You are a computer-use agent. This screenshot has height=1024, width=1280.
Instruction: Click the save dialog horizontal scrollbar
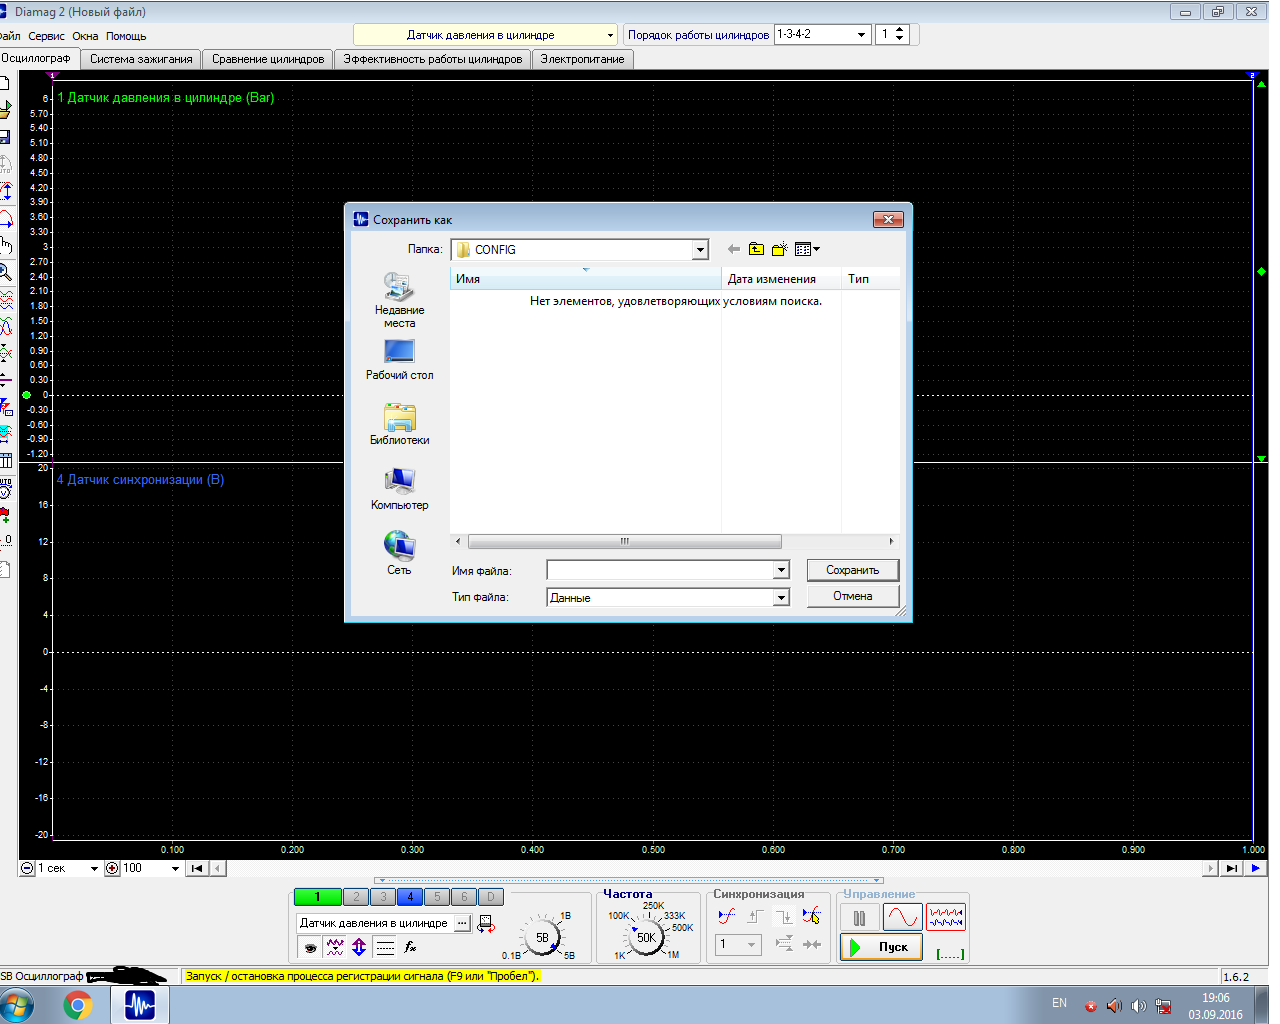click(x=624, y=541)
